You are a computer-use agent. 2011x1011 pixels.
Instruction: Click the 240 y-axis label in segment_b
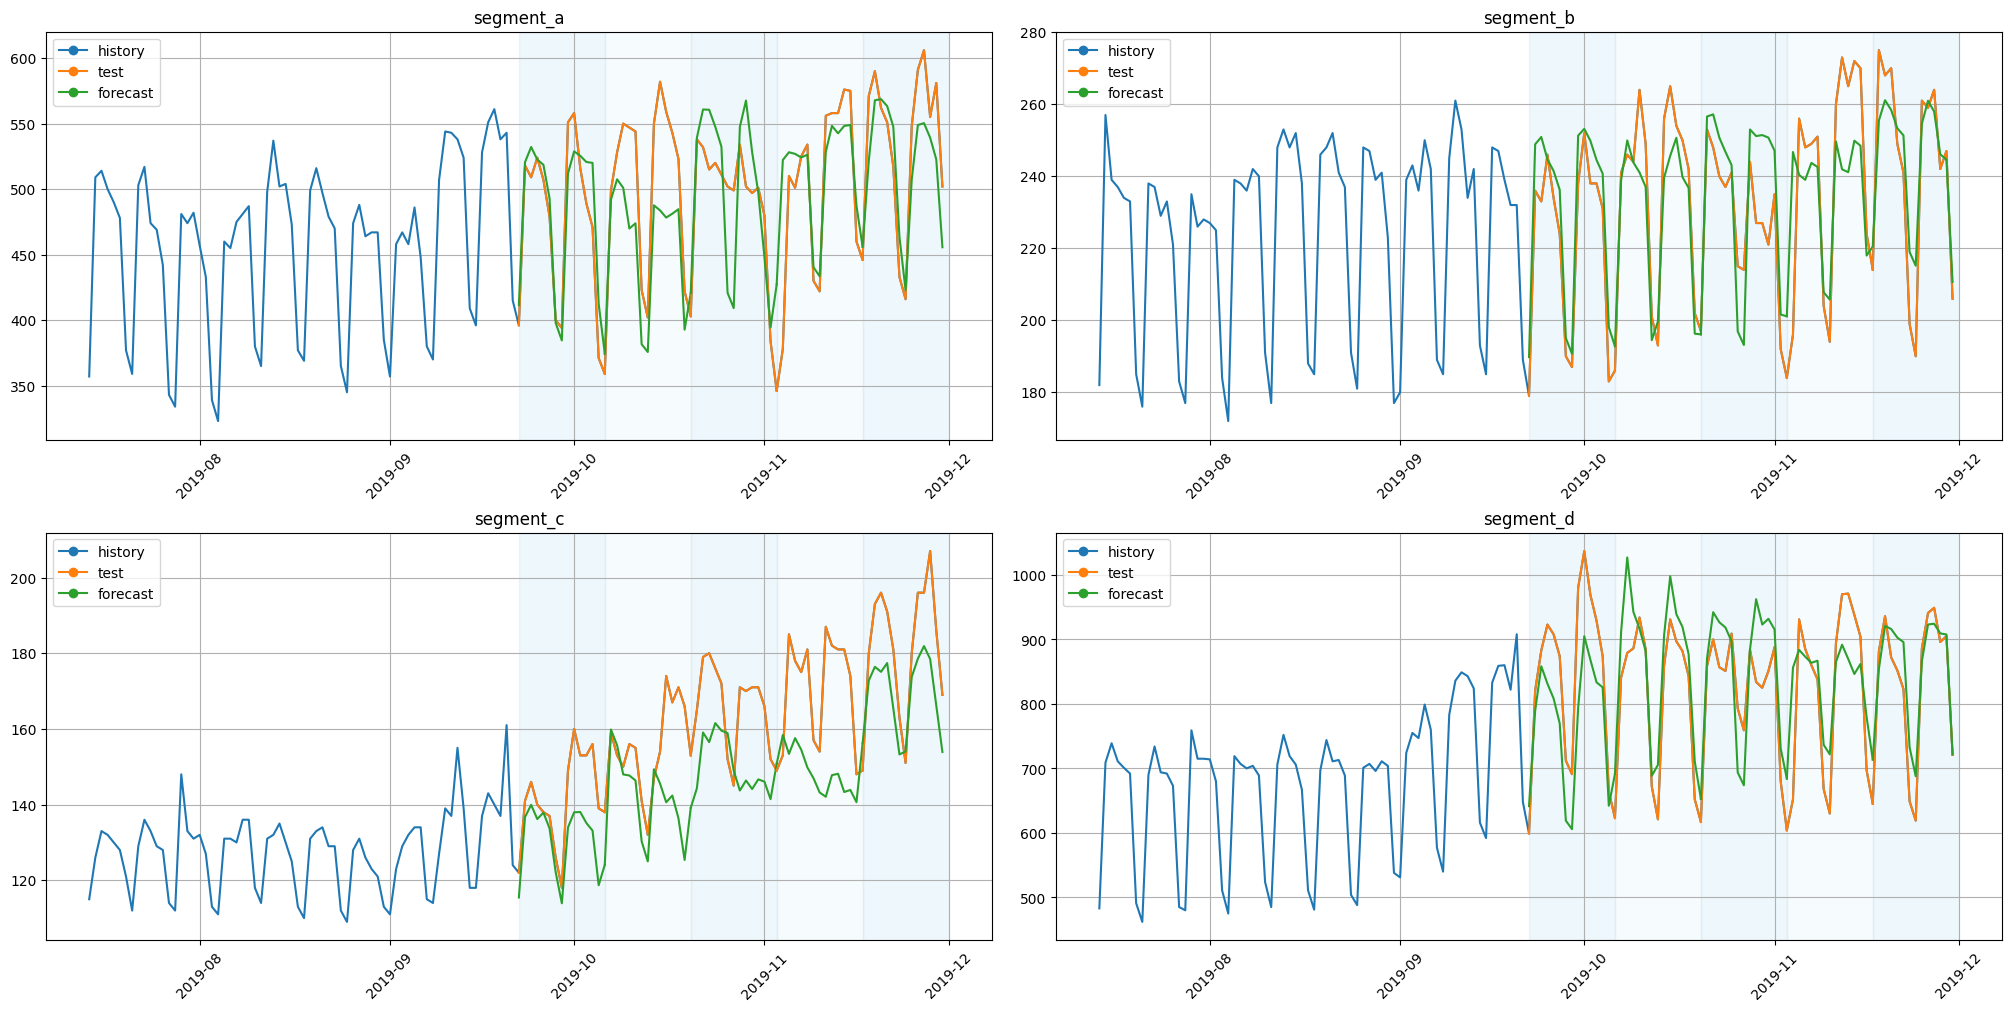1034,177
